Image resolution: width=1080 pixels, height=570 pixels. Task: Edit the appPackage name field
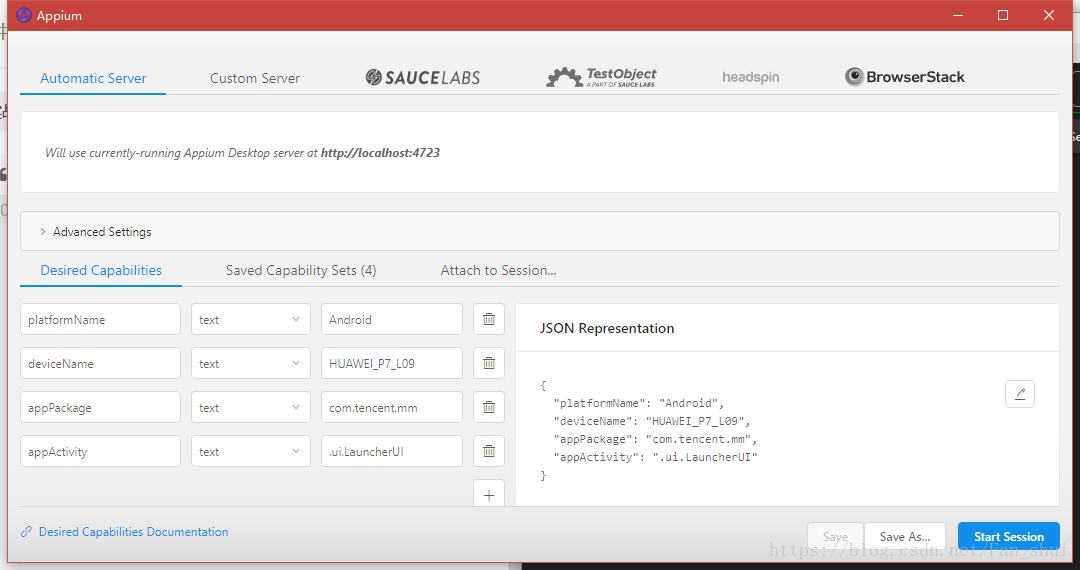coord(101,408)
